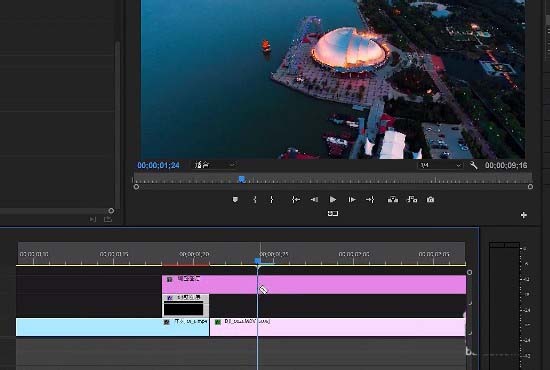Click the Mark In bracket button
The image size is (550, 370).
point(255,200)
